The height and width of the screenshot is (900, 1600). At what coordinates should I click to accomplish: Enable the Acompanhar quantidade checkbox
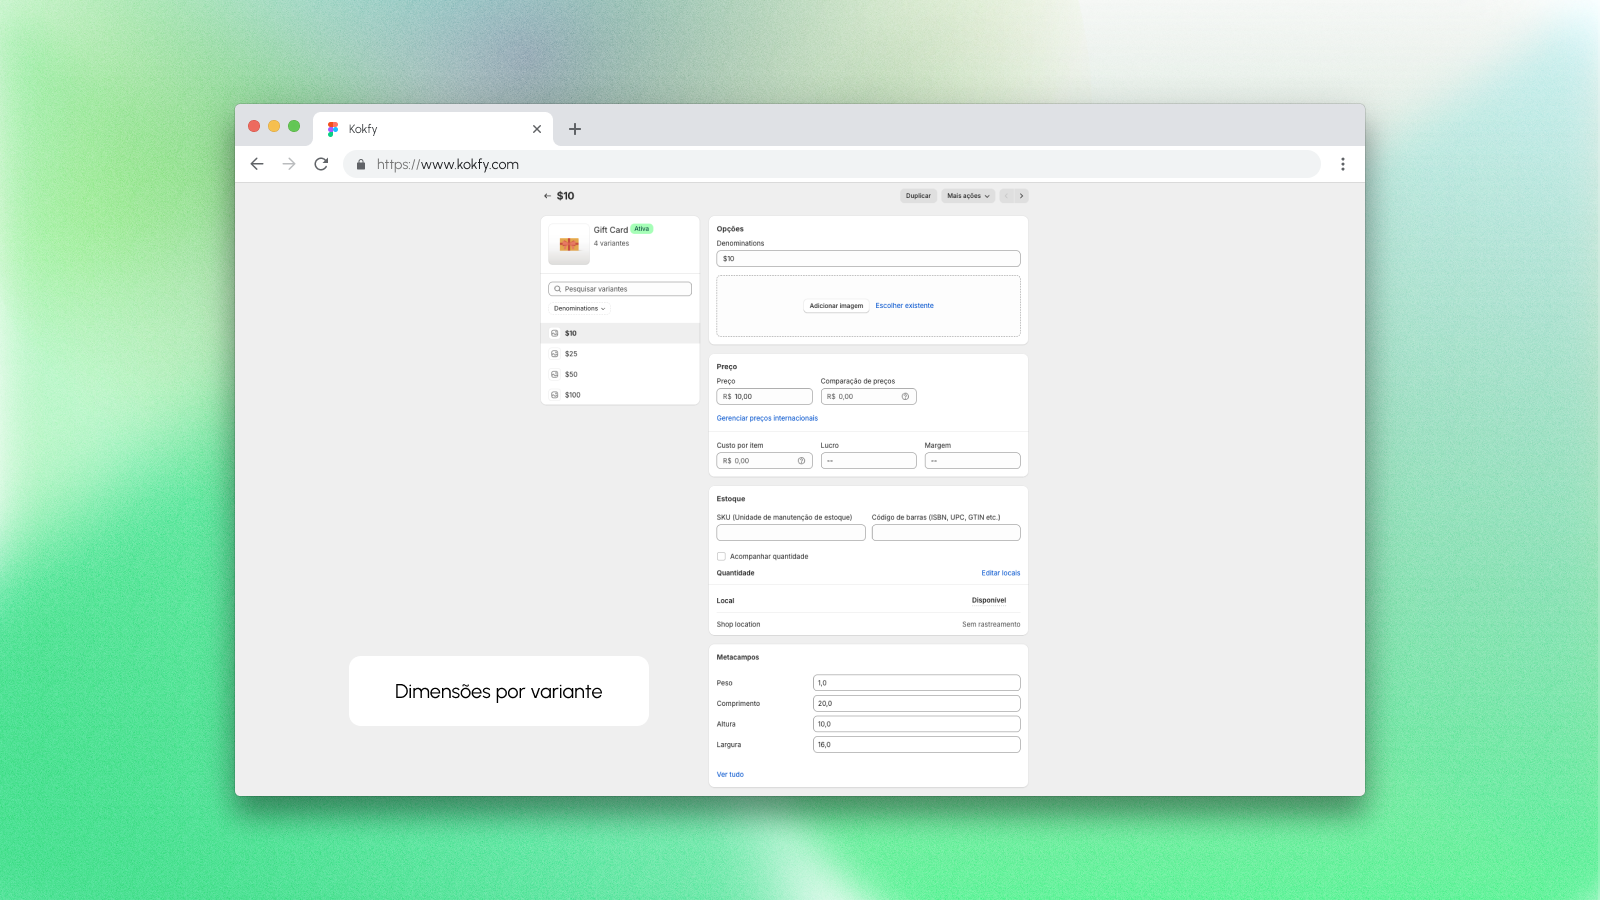coord(721,556)
